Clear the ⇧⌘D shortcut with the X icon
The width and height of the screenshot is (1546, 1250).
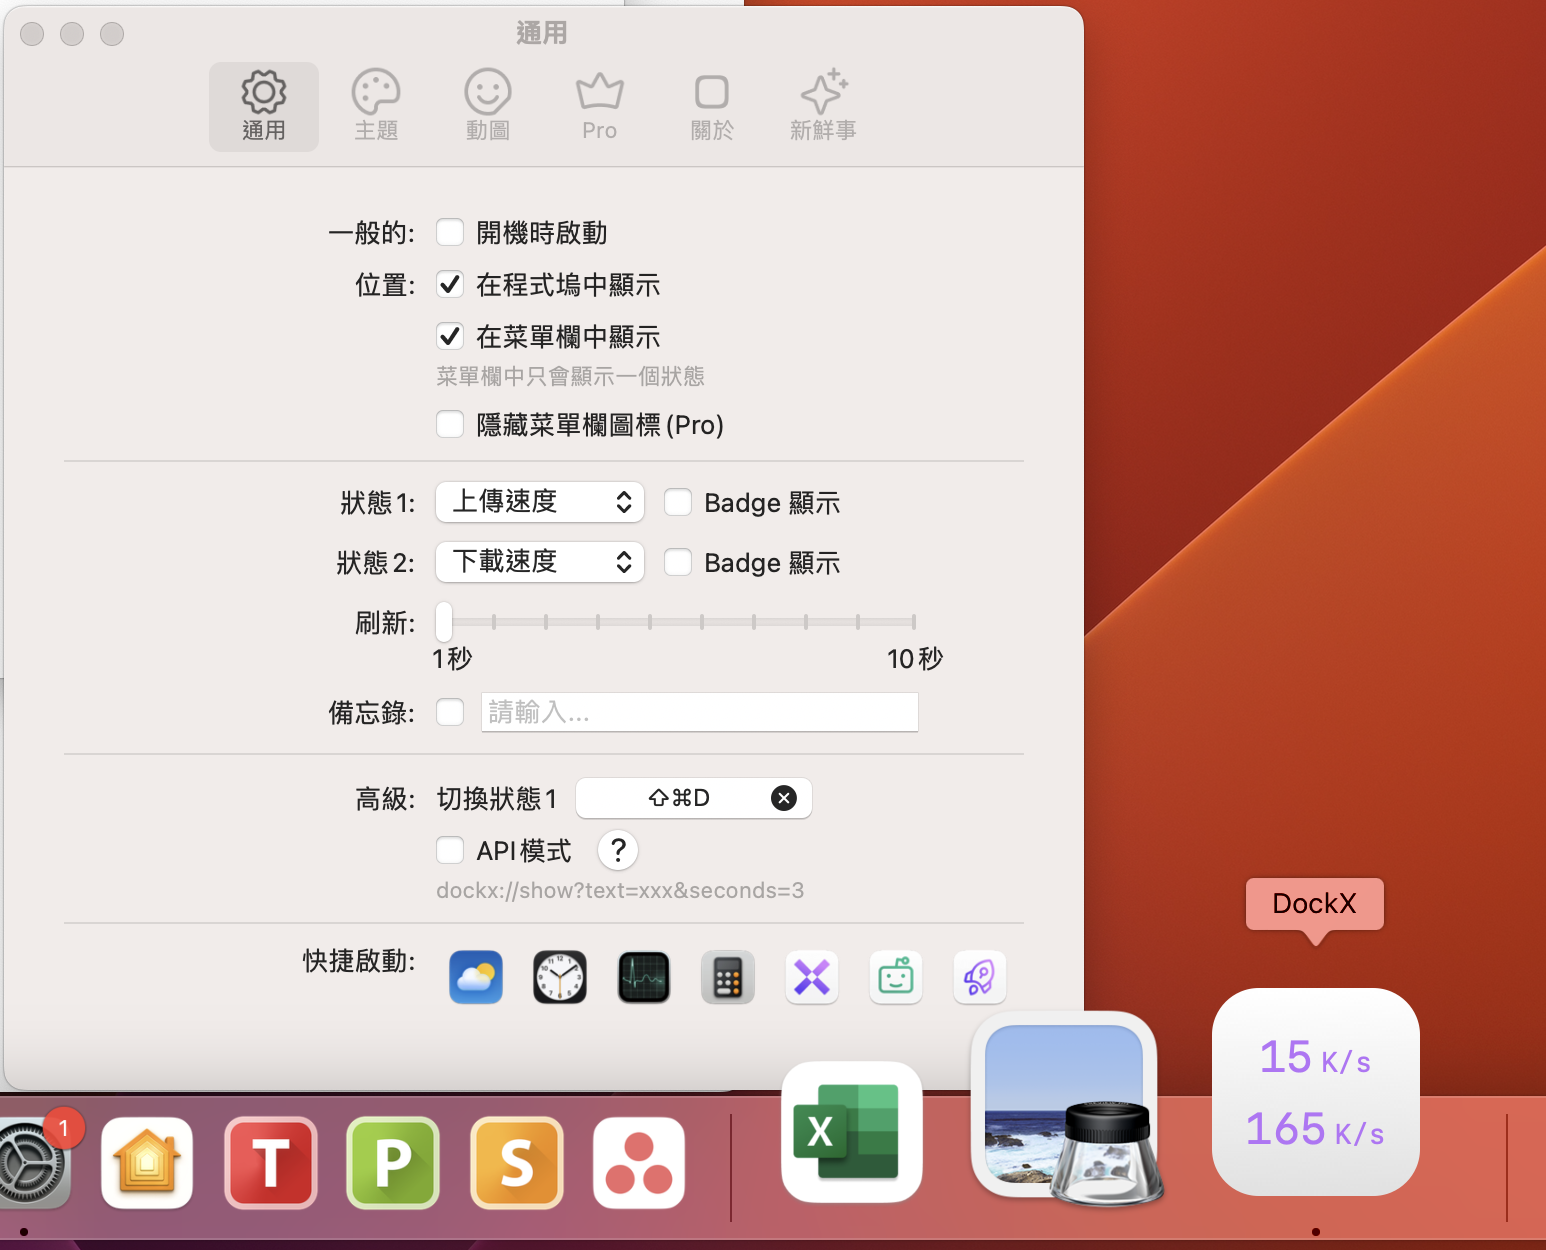(784, 798)
